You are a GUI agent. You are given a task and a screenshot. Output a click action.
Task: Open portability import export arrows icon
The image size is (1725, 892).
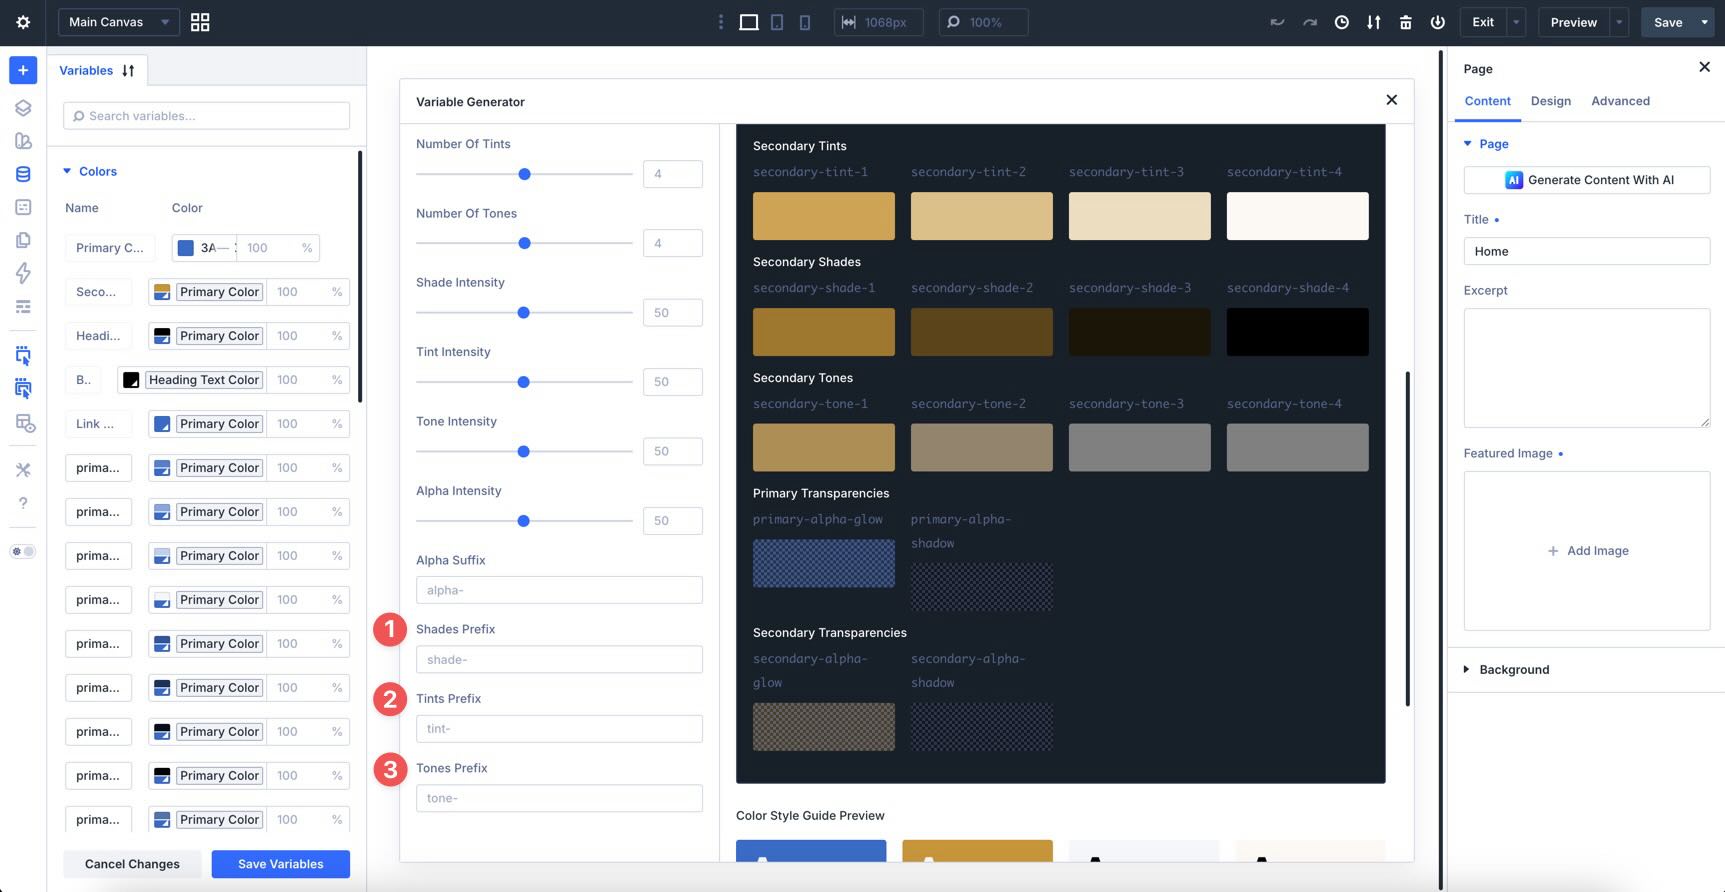pyautogui.click(x=1373, y=22)
